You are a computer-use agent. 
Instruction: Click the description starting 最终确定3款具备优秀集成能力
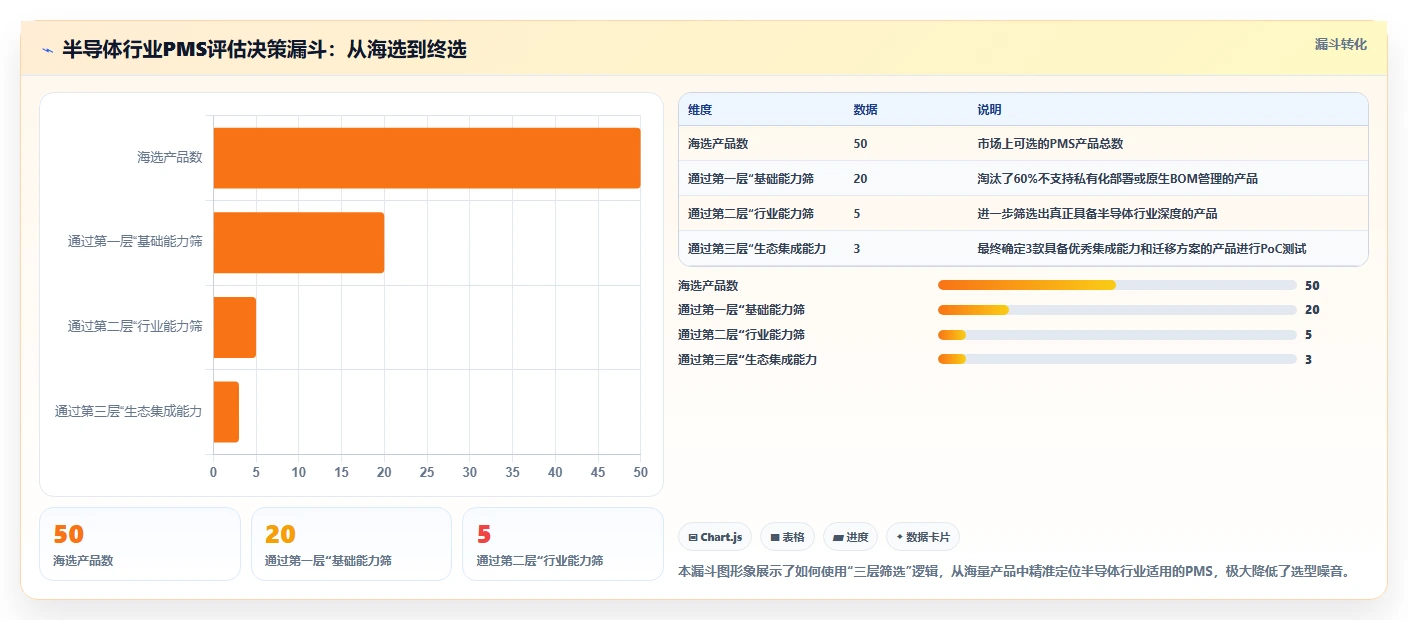[1142, 249]
